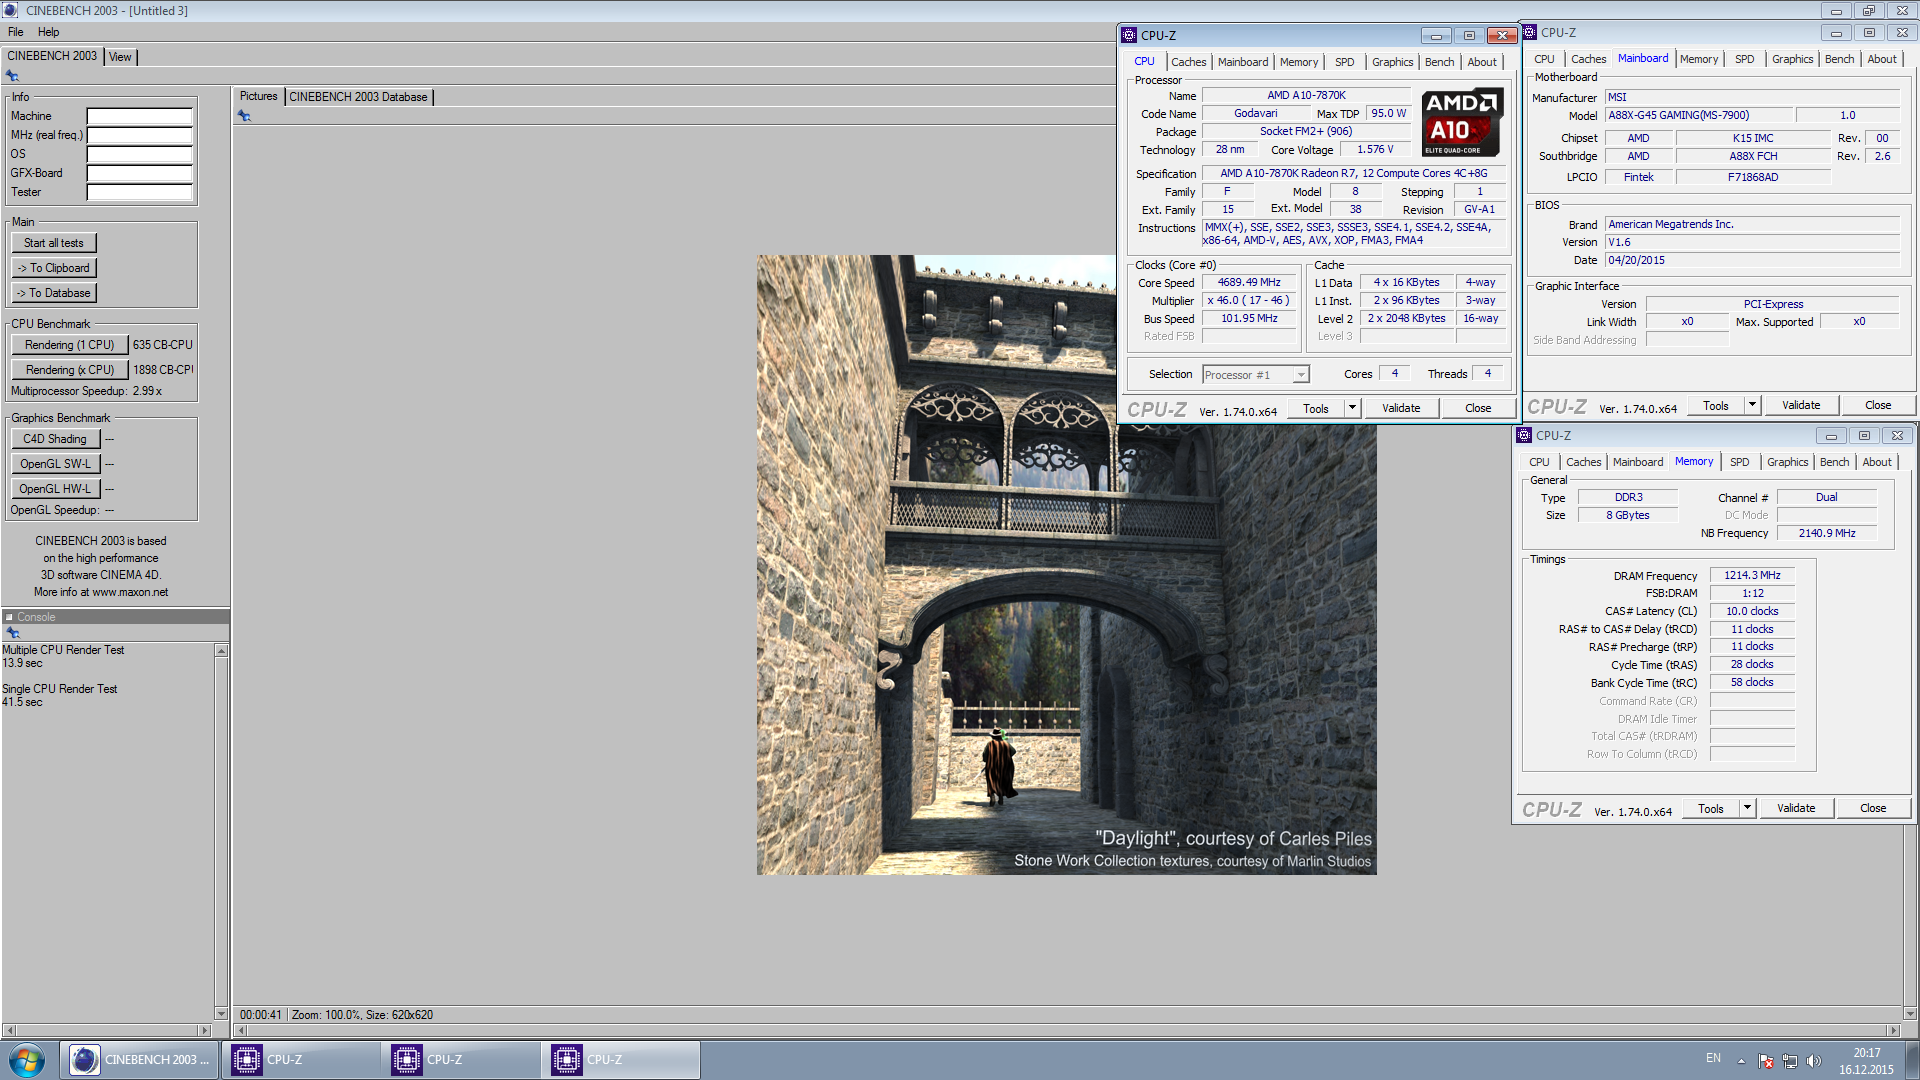Open Tools dropdown arrow in Memory window
Screen dimensions: 1920x1080
pos(1747,808)
